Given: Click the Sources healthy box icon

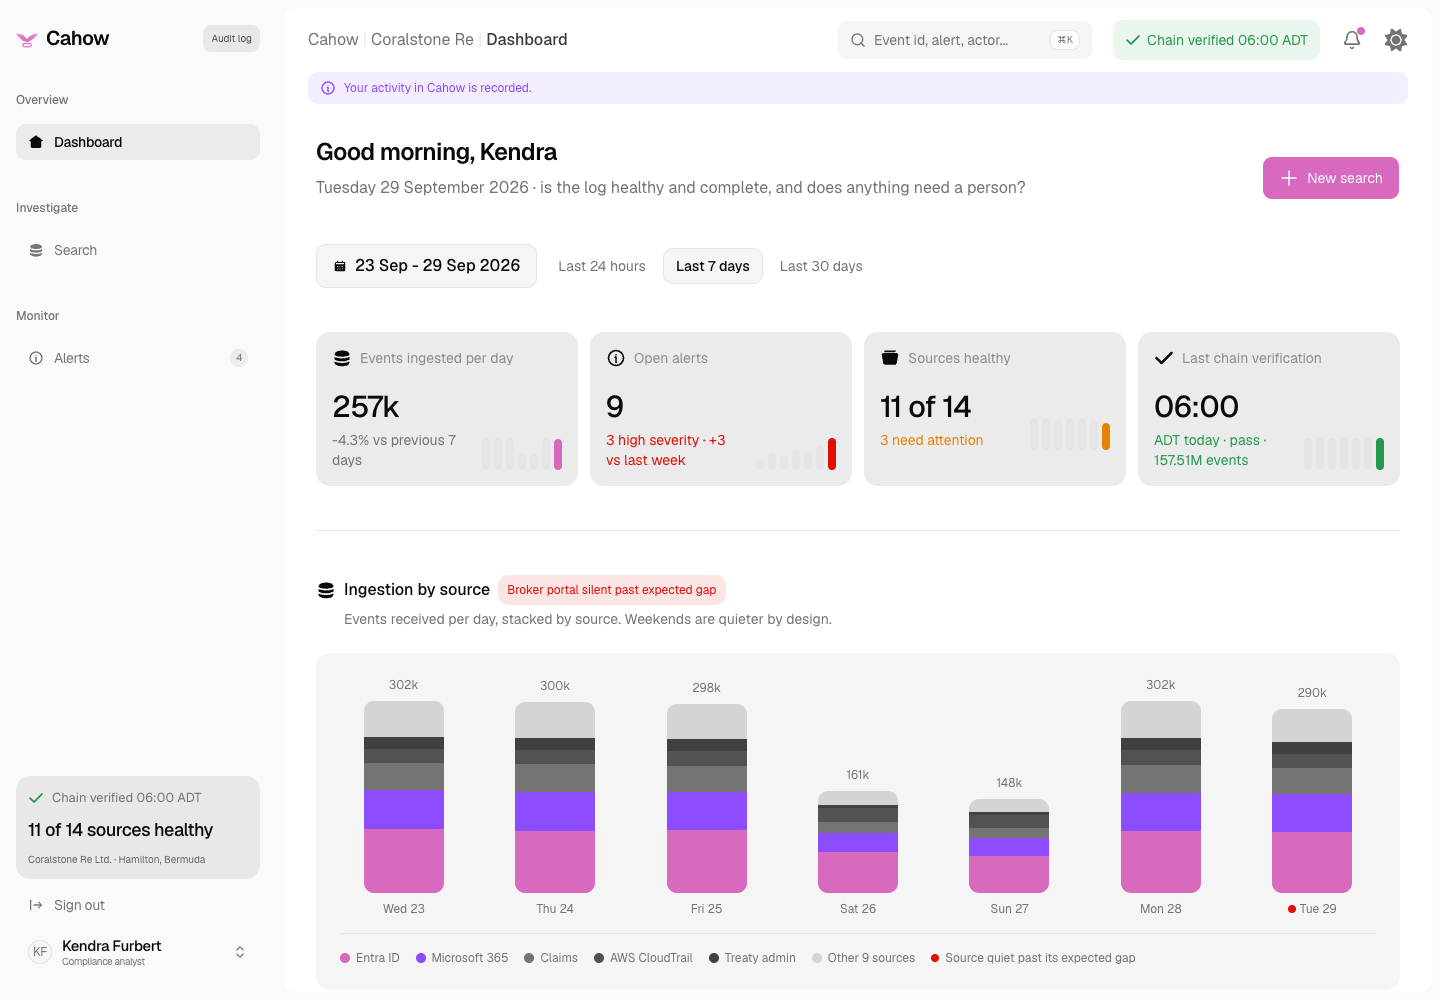Looking at the screenshot, I should coord(890,358).
